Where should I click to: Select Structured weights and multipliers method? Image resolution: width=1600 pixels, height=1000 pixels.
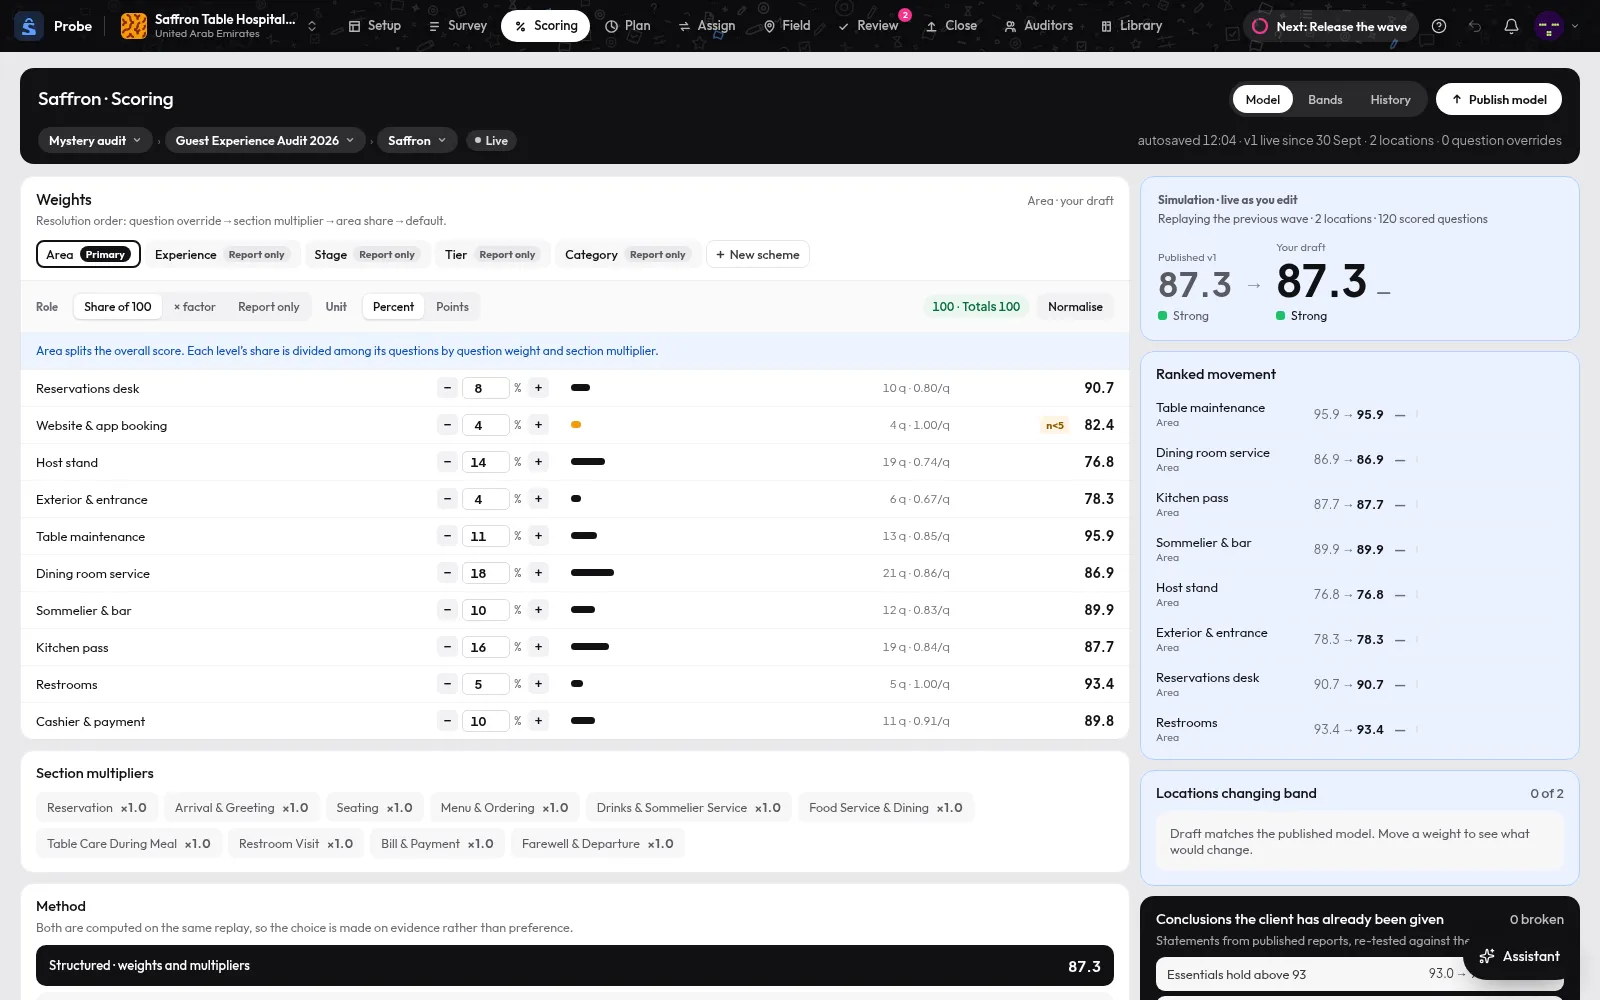tap(575, 966)
